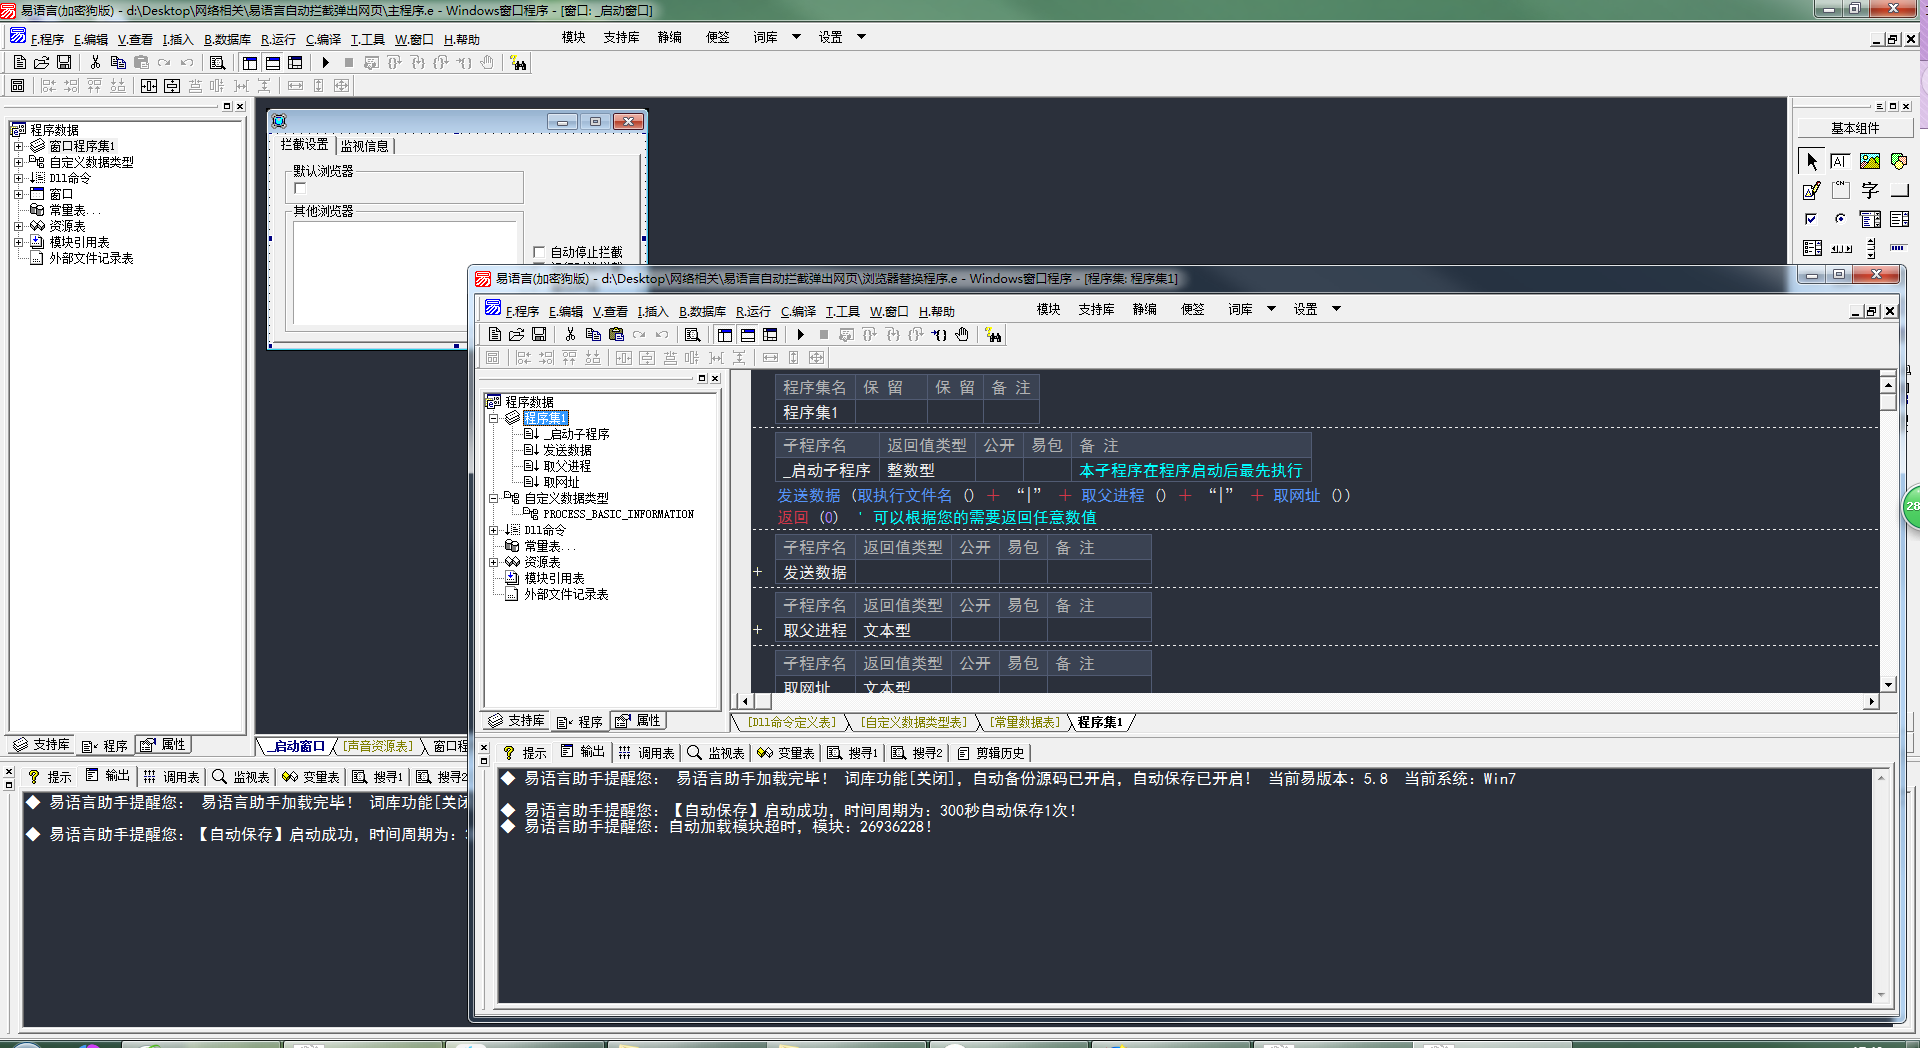Viewport: 1928px width, 1048px height.
Task: Select the checkbox component tool in 基本组件 palette
Action: [x=1811, y=219]
